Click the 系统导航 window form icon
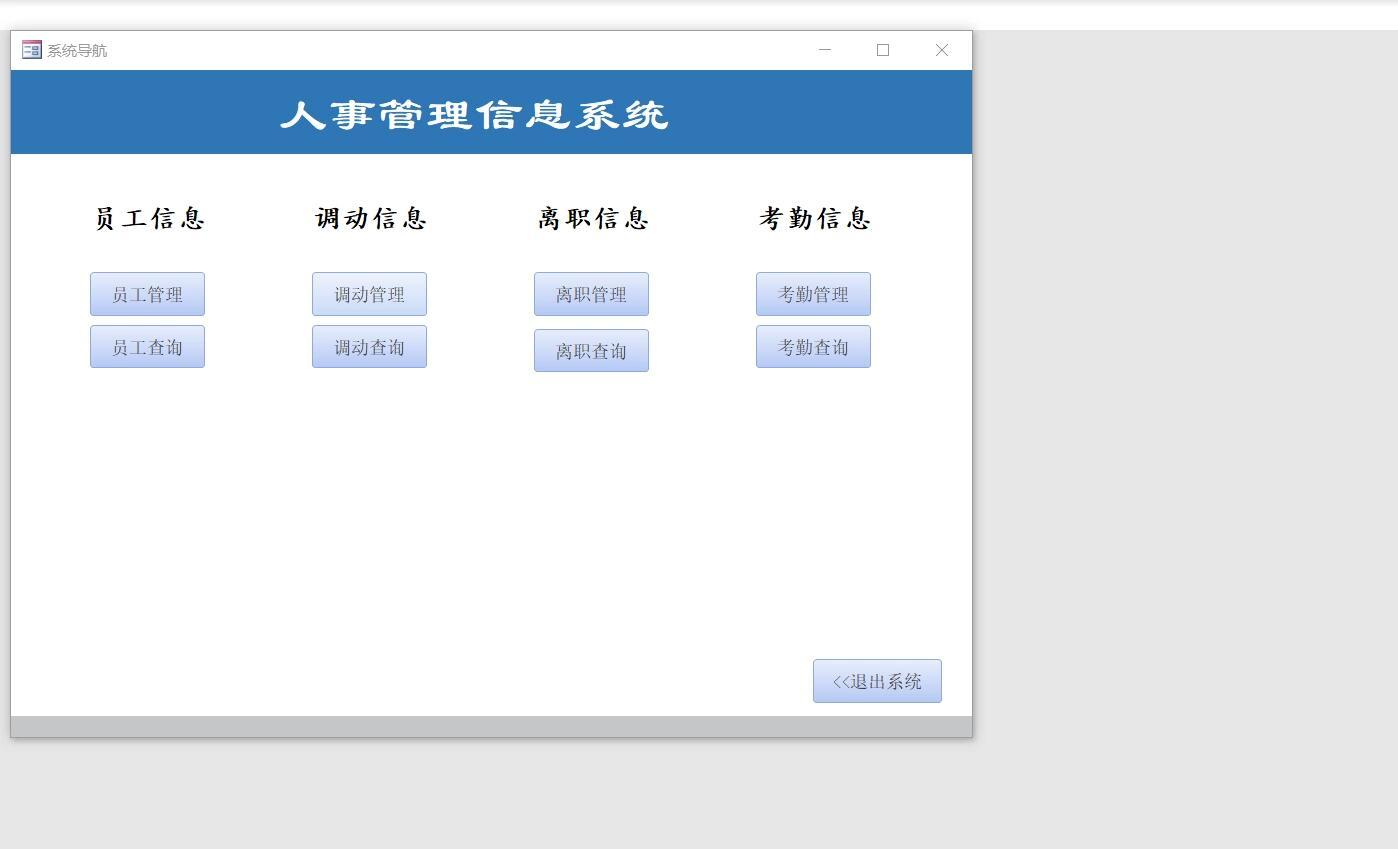 tap(32, 50)
